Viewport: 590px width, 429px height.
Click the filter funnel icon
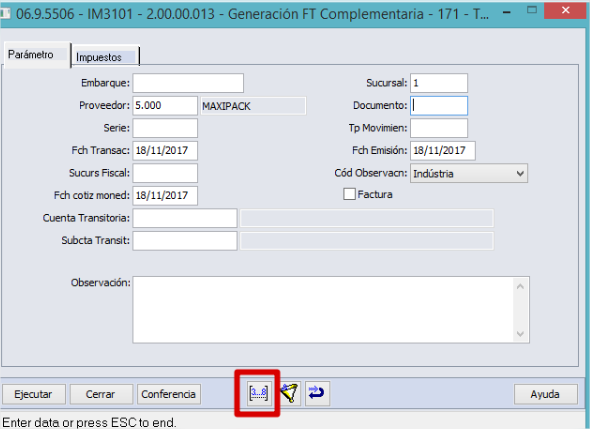coord(289,393)
